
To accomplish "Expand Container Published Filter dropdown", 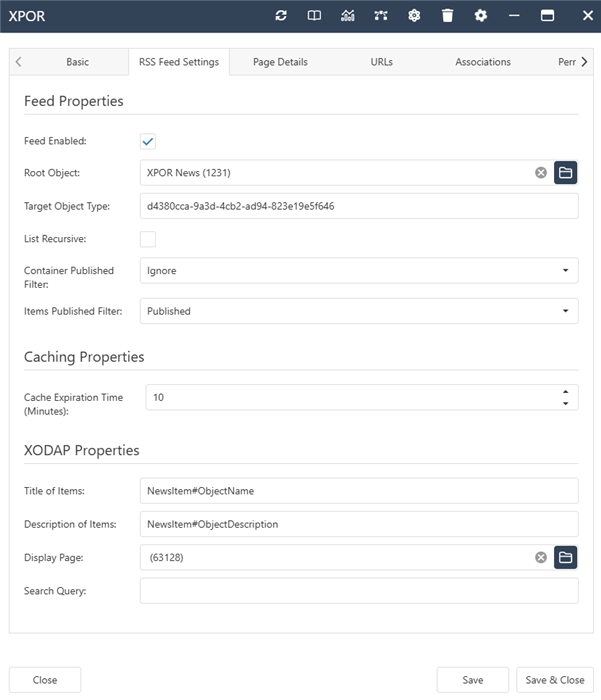I will pos(359,271).
